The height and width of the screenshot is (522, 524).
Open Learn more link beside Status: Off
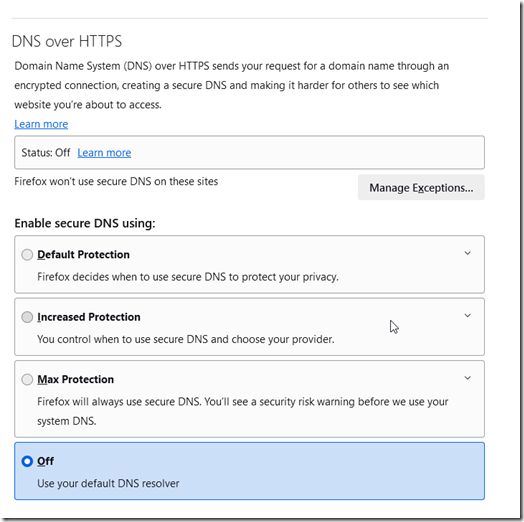tap(104, 153)
